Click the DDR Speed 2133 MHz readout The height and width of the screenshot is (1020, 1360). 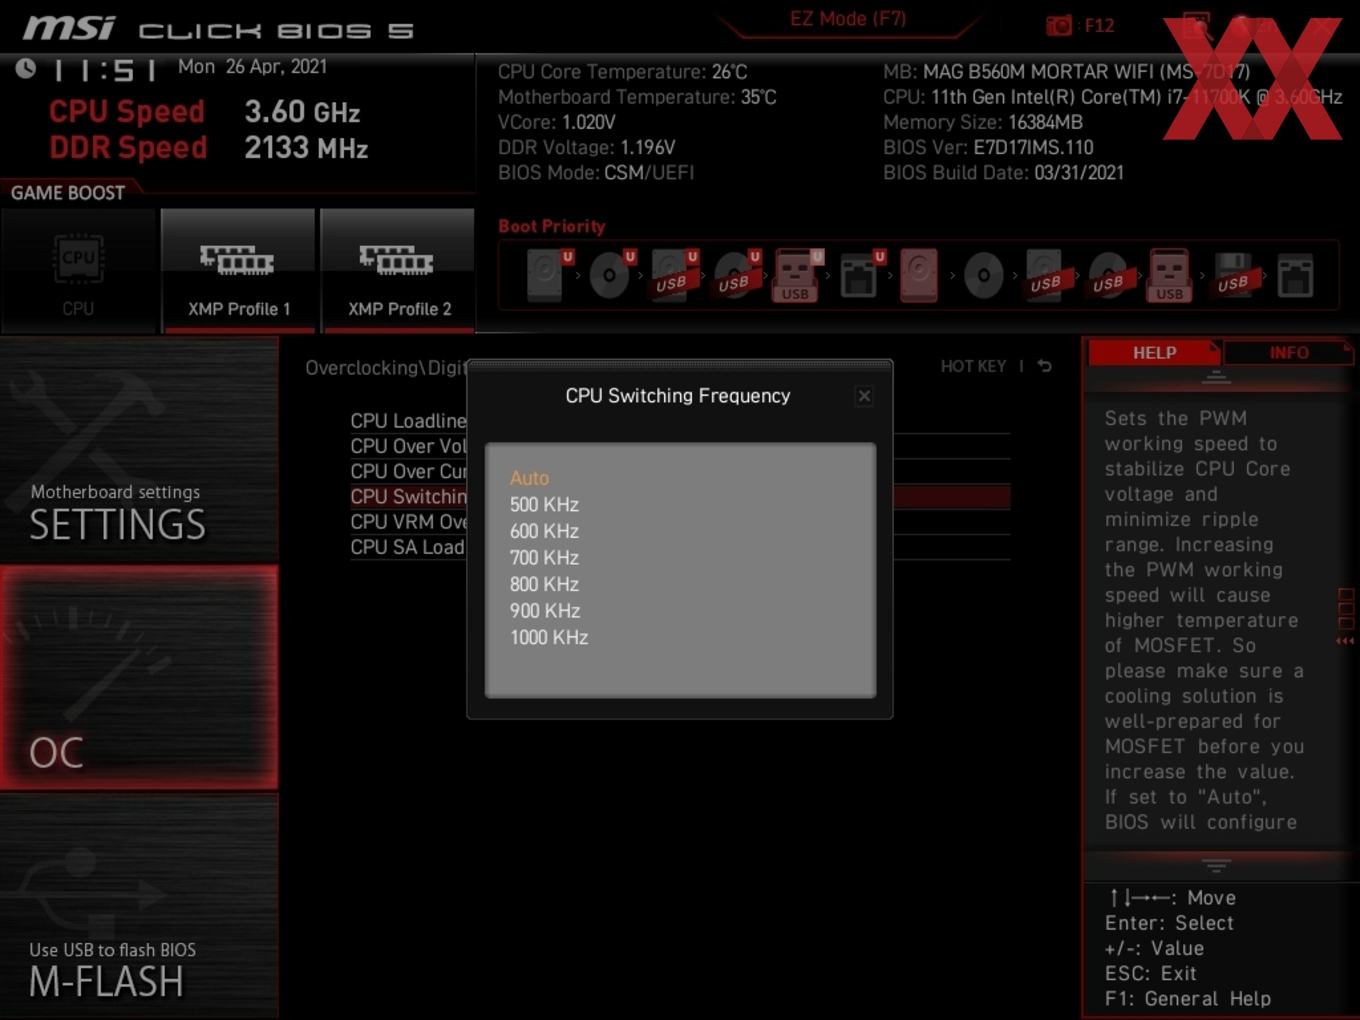pos(209,147)
